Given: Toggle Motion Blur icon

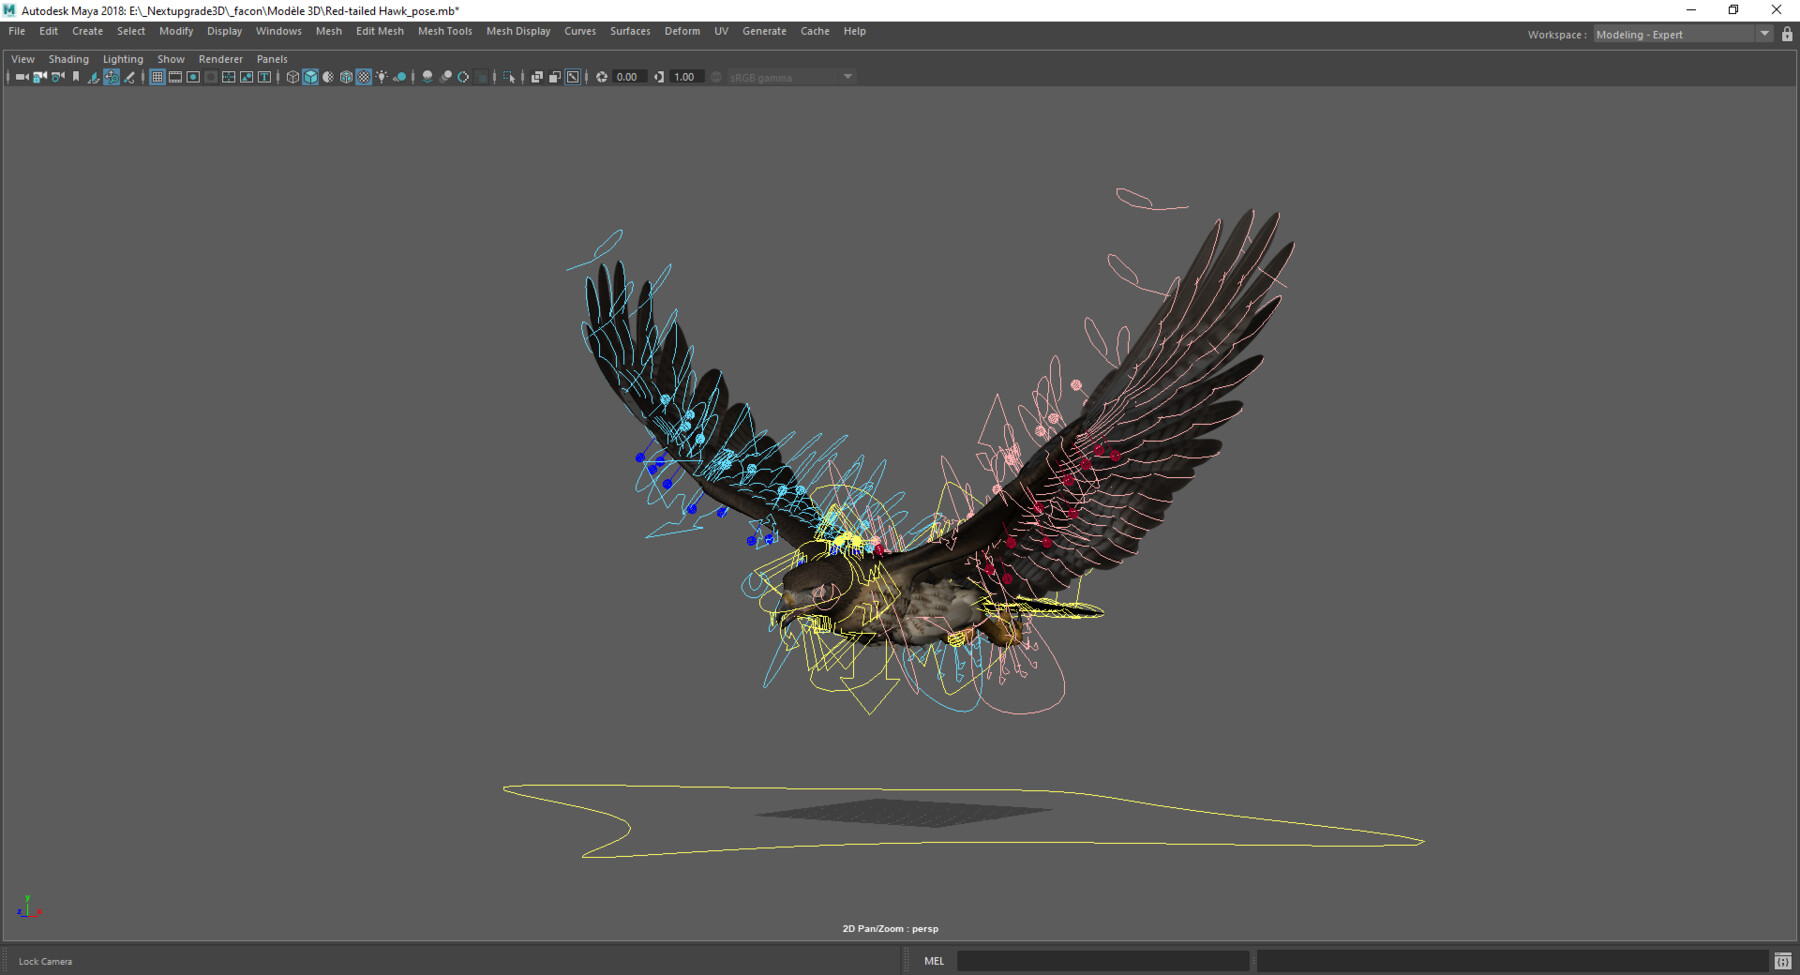Looking at the screenshot, I should point(445,77).
